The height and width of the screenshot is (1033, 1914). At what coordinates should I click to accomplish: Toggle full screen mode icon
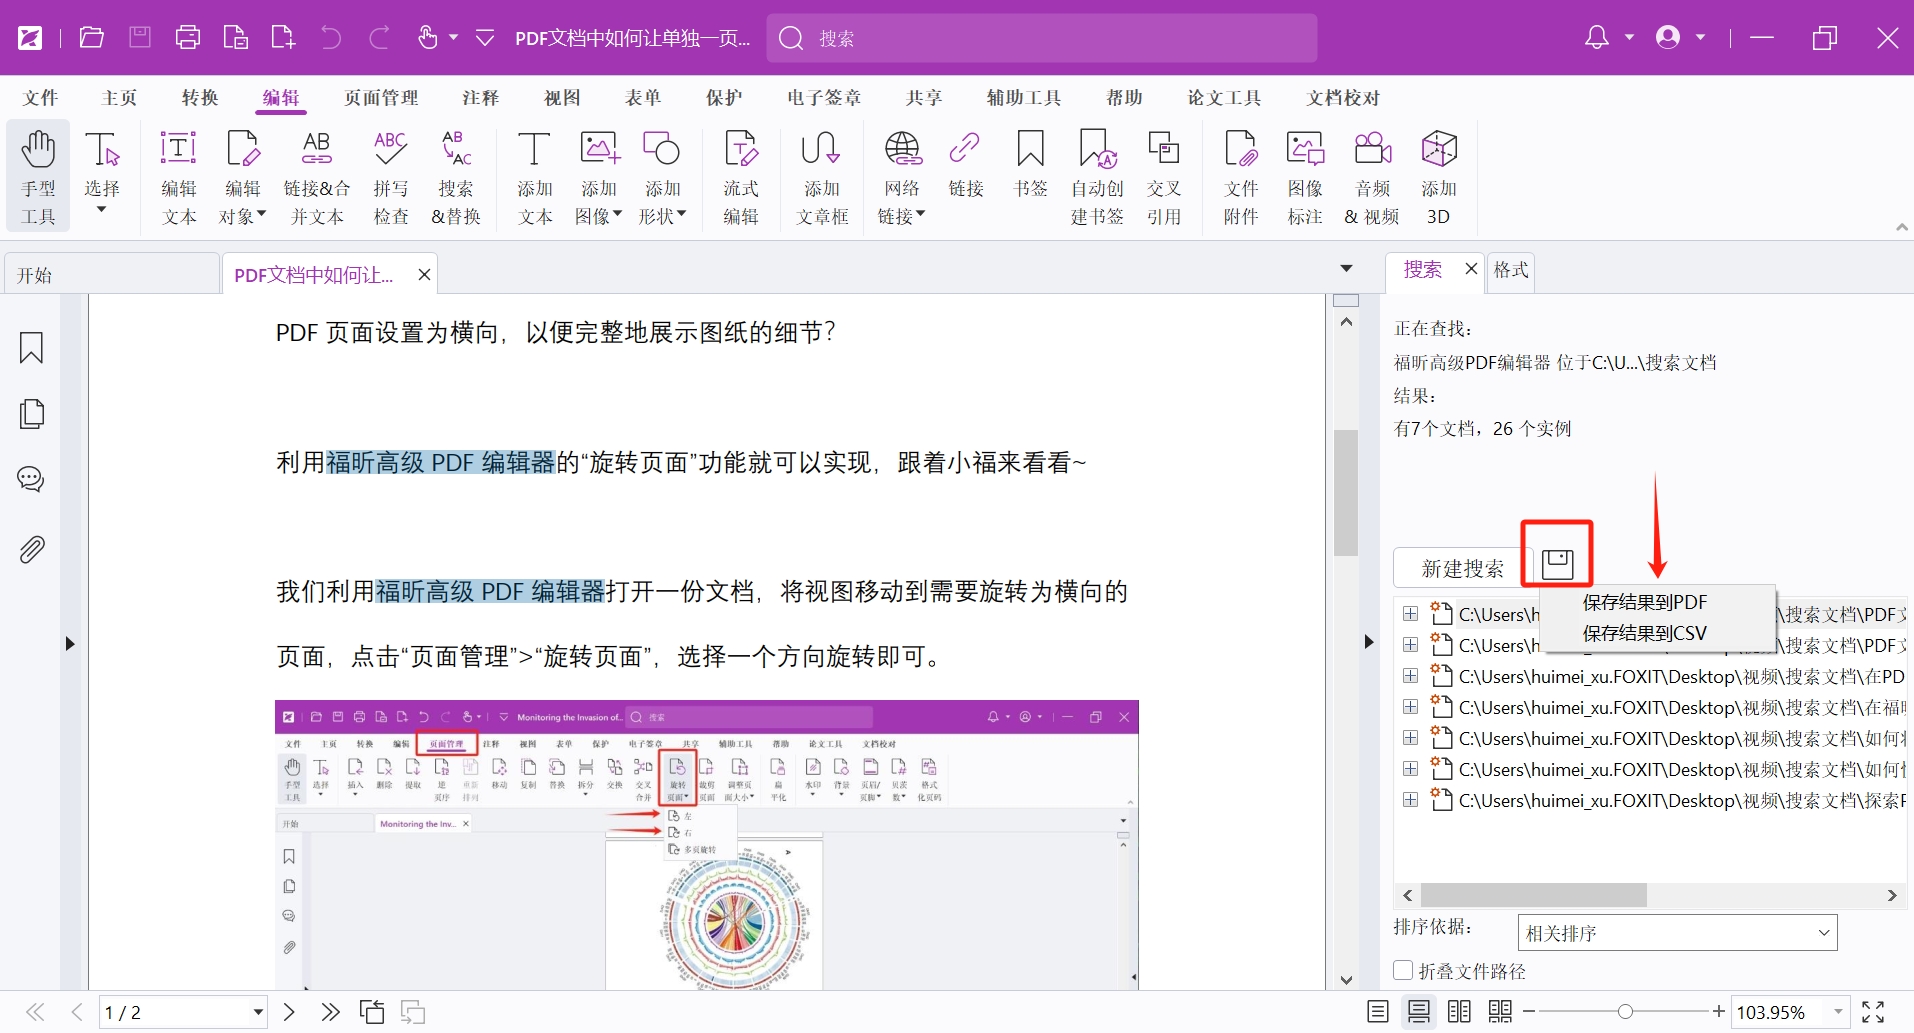(x=1873, y=1012)
